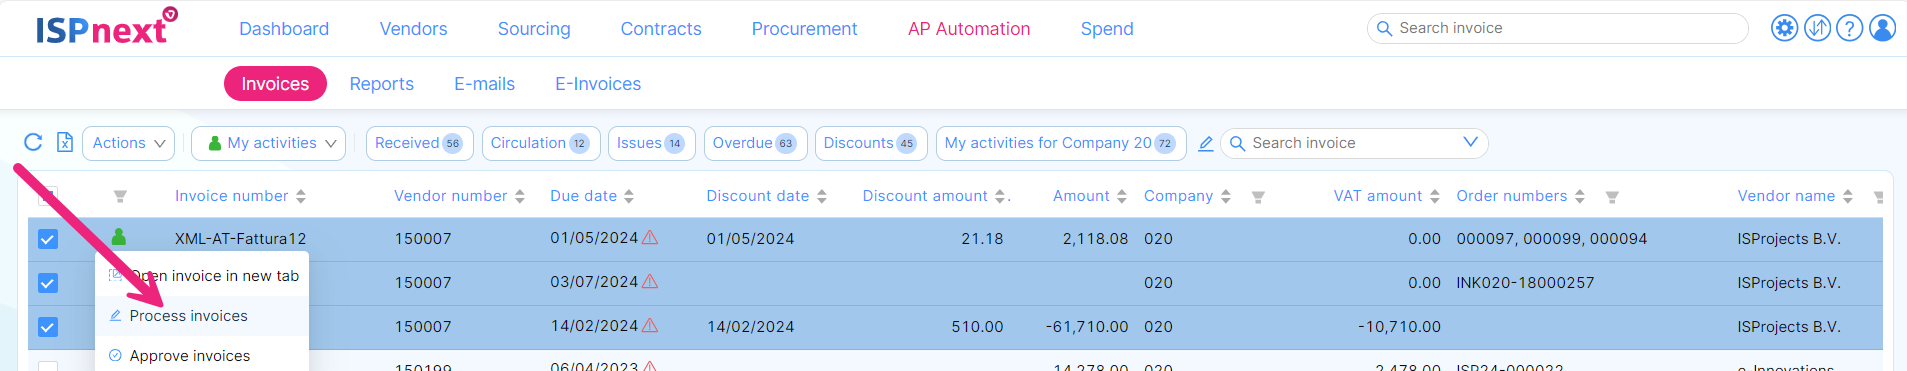The height and width of the screenshot is (371, 1907).
Task: Sort by Due date arrows
Action: point(629,197)
